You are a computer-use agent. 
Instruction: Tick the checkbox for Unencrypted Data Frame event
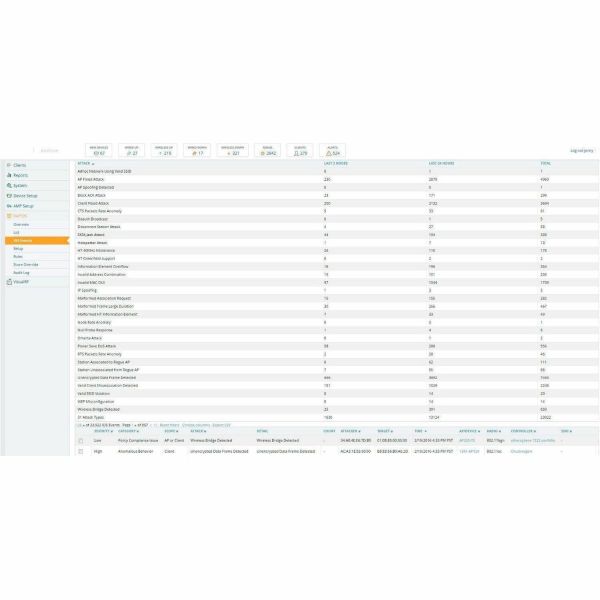pyautogui.click(x=81, y=452)
